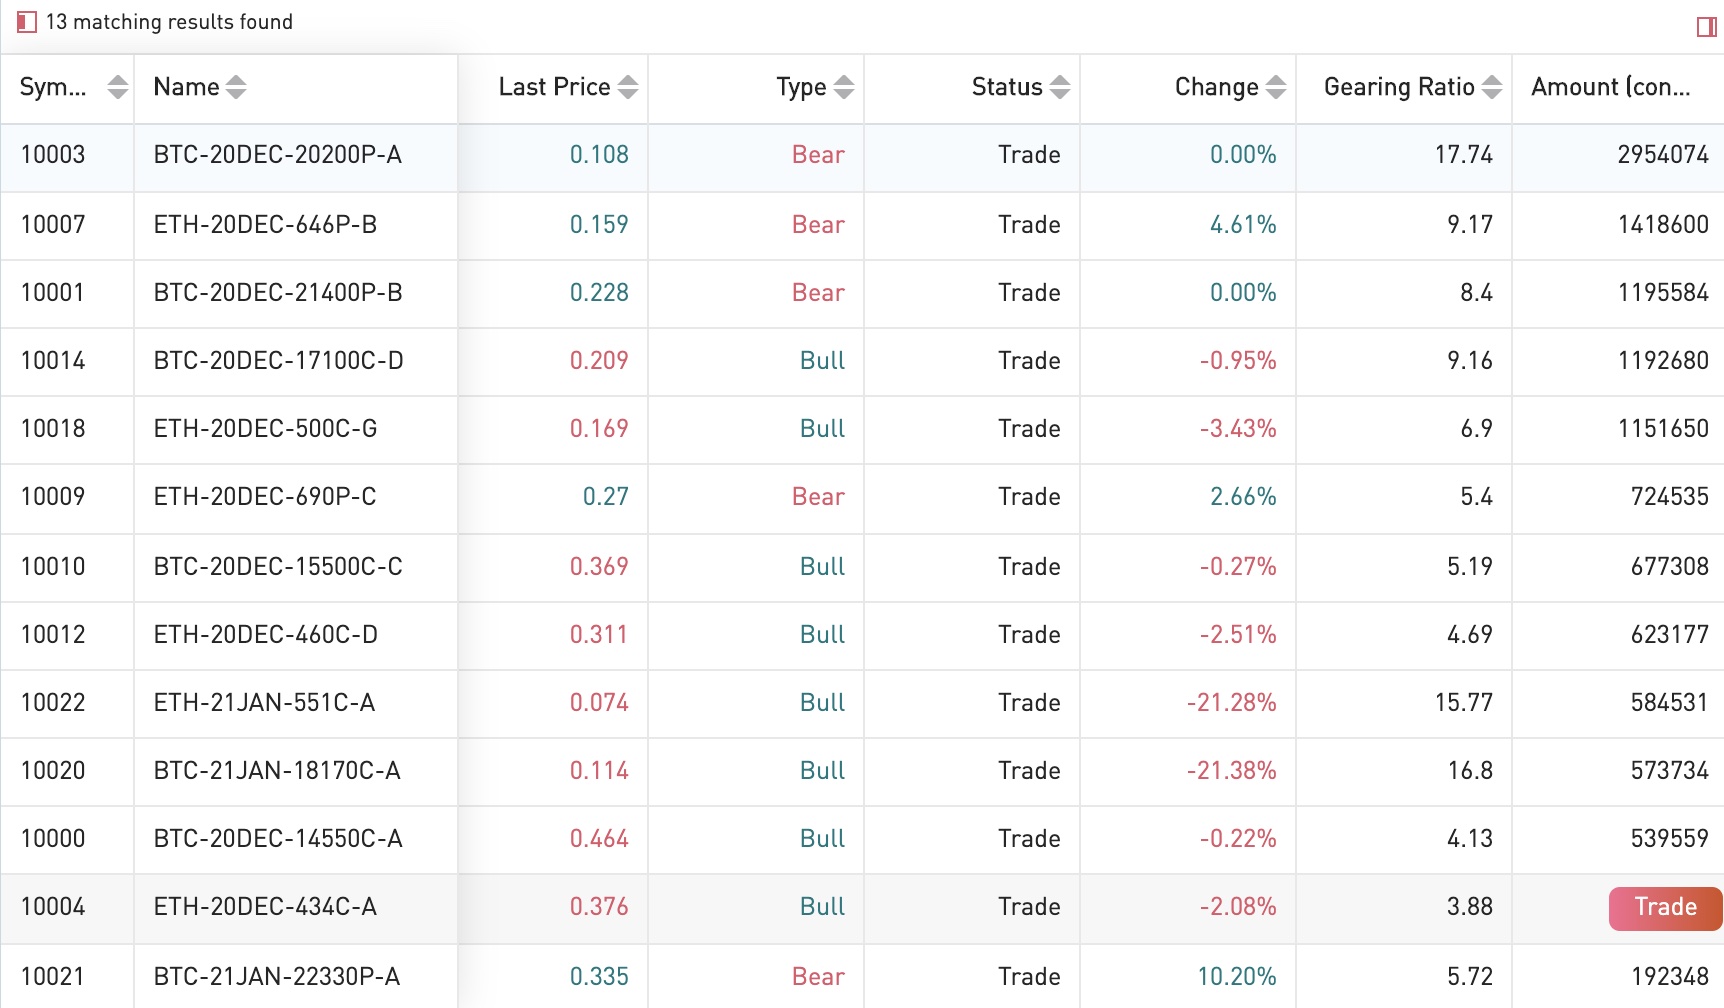Sort by Last Price arrows
Viewport: 1724px width, 1008px height.
(x=628, y=87)
